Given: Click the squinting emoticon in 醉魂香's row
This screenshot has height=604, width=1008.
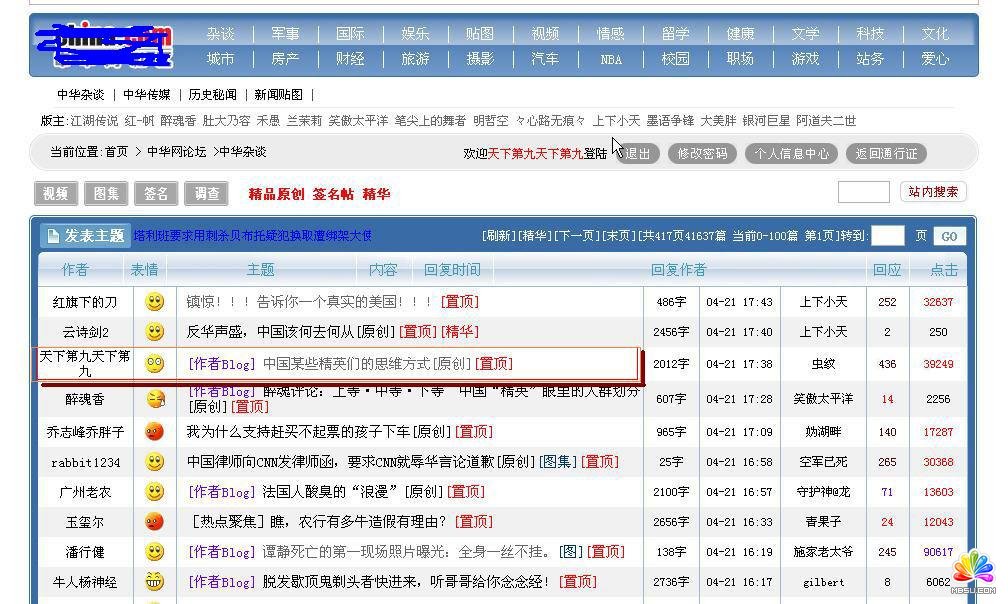Looking at the screenshot, I should coord(154,399).
